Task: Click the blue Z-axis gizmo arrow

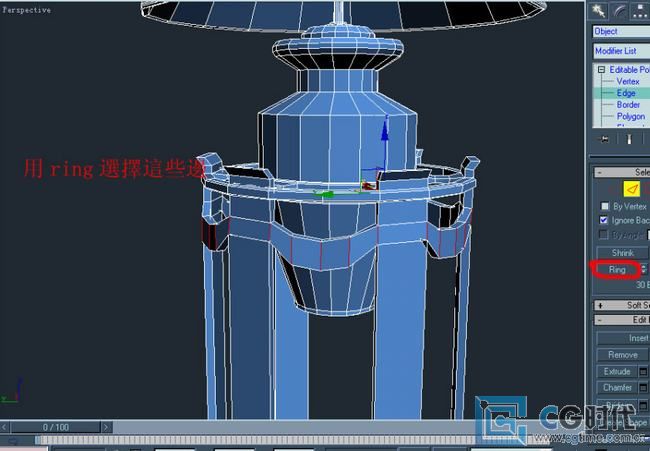Action: tap(385, 131)
